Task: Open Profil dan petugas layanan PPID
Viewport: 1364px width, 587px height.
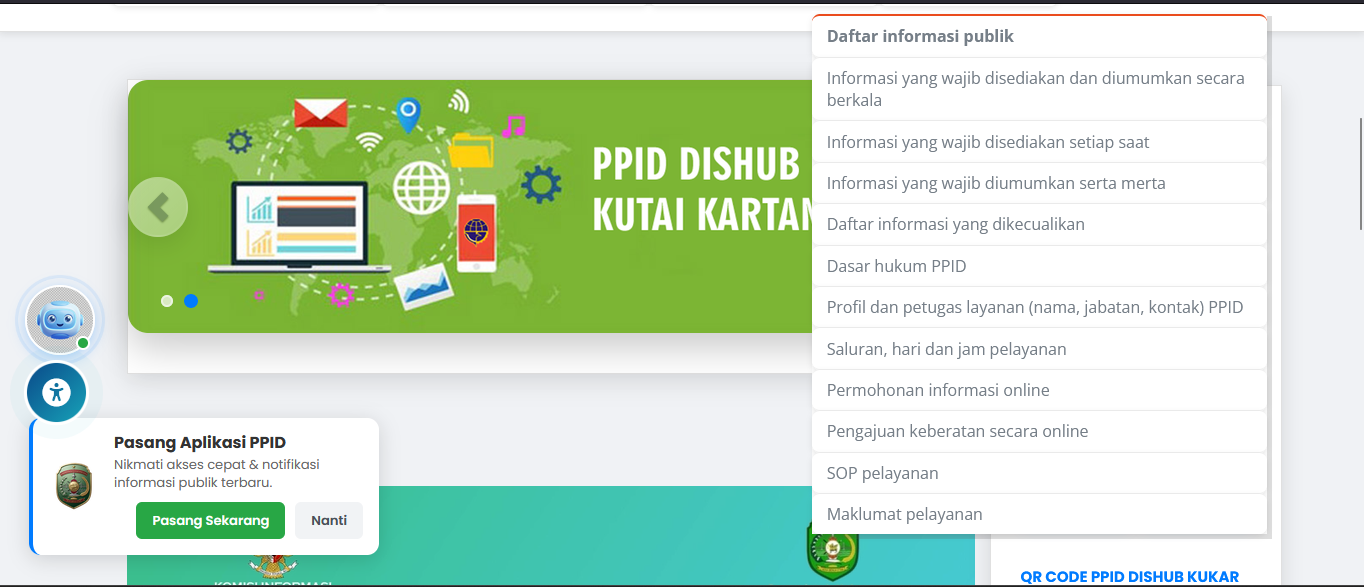Action: (1040, 307)
